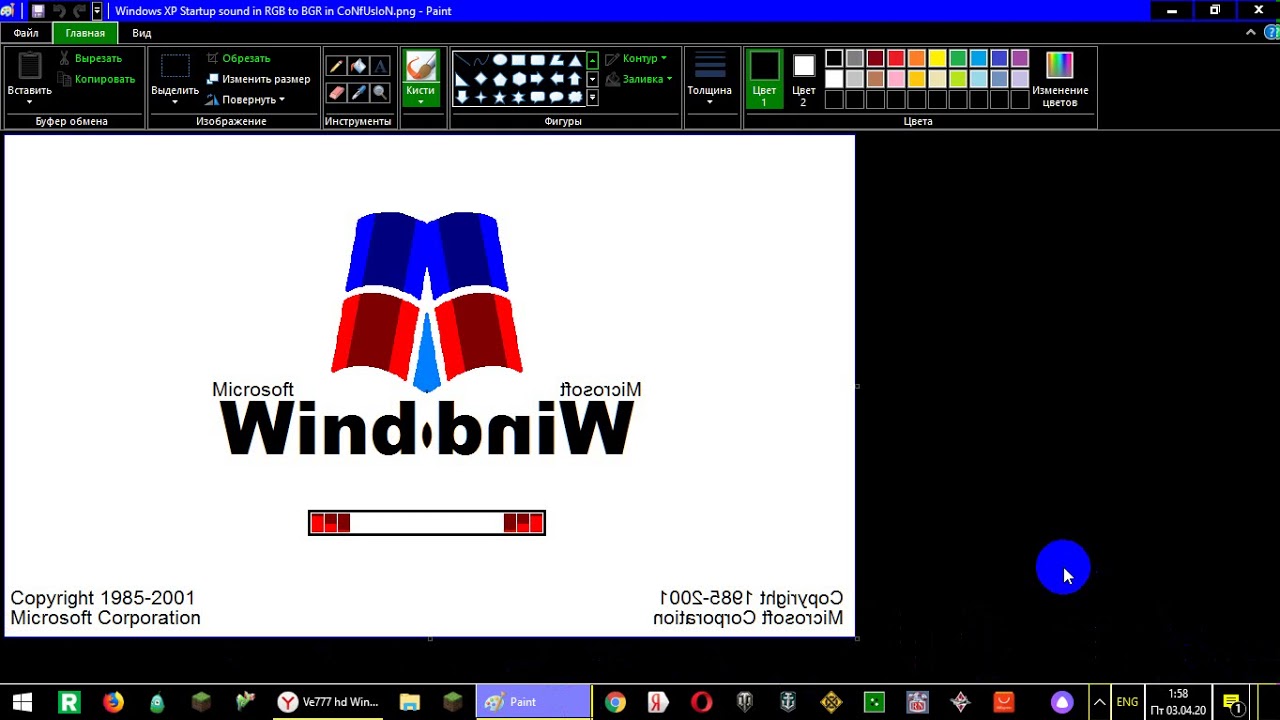The image size is (1280, 720).
Task: Choose the rhombus shape
Action: (480, 79)
